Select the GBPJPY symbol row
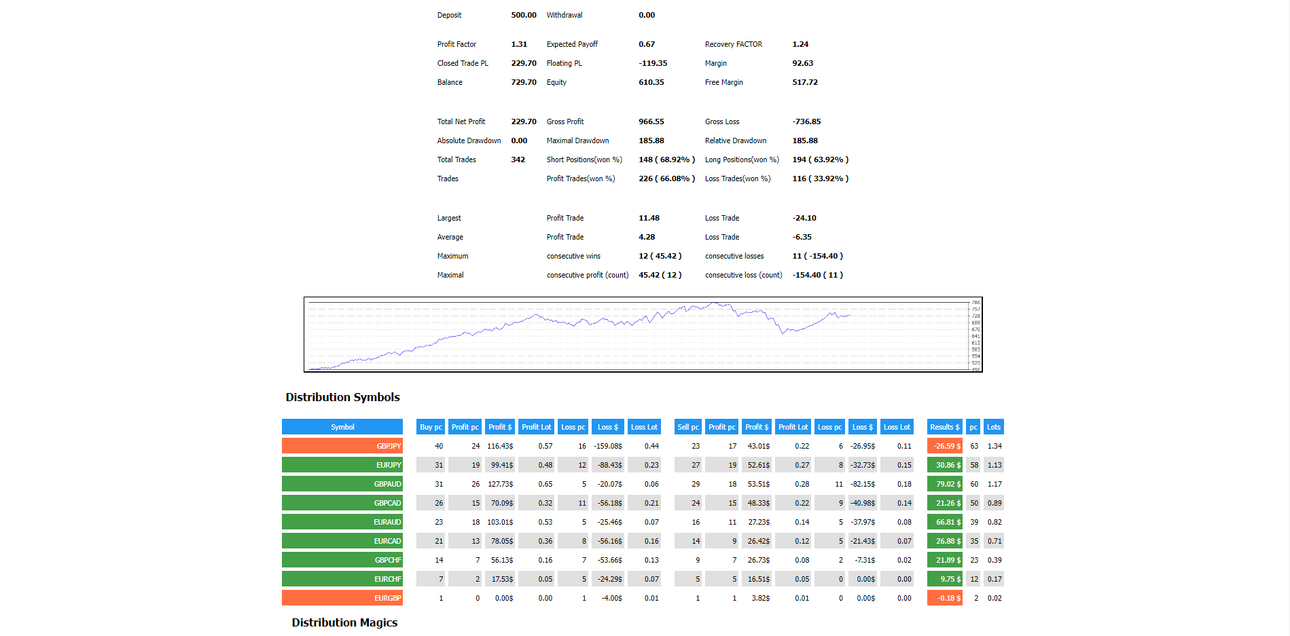The height and width of the screenshot is (636, 1290). coord(342,446)
